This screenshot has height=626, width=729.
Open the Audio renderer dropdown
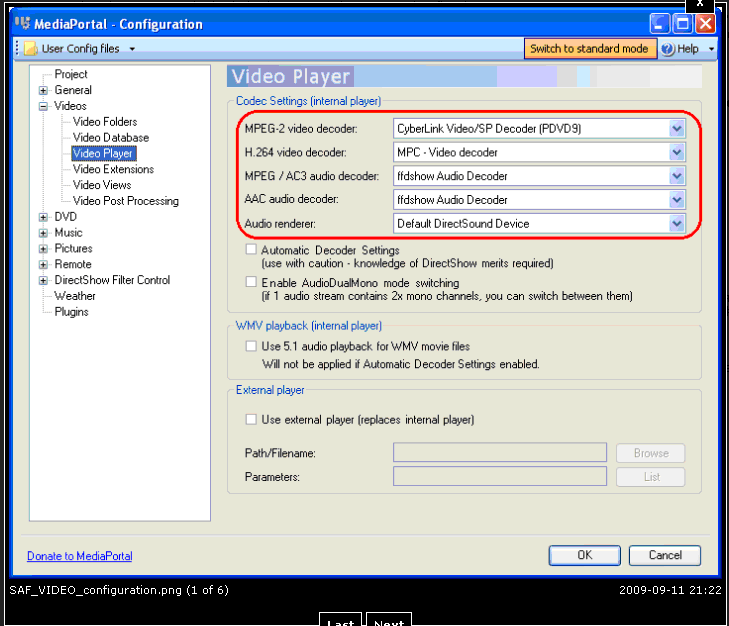pos(677,224)
